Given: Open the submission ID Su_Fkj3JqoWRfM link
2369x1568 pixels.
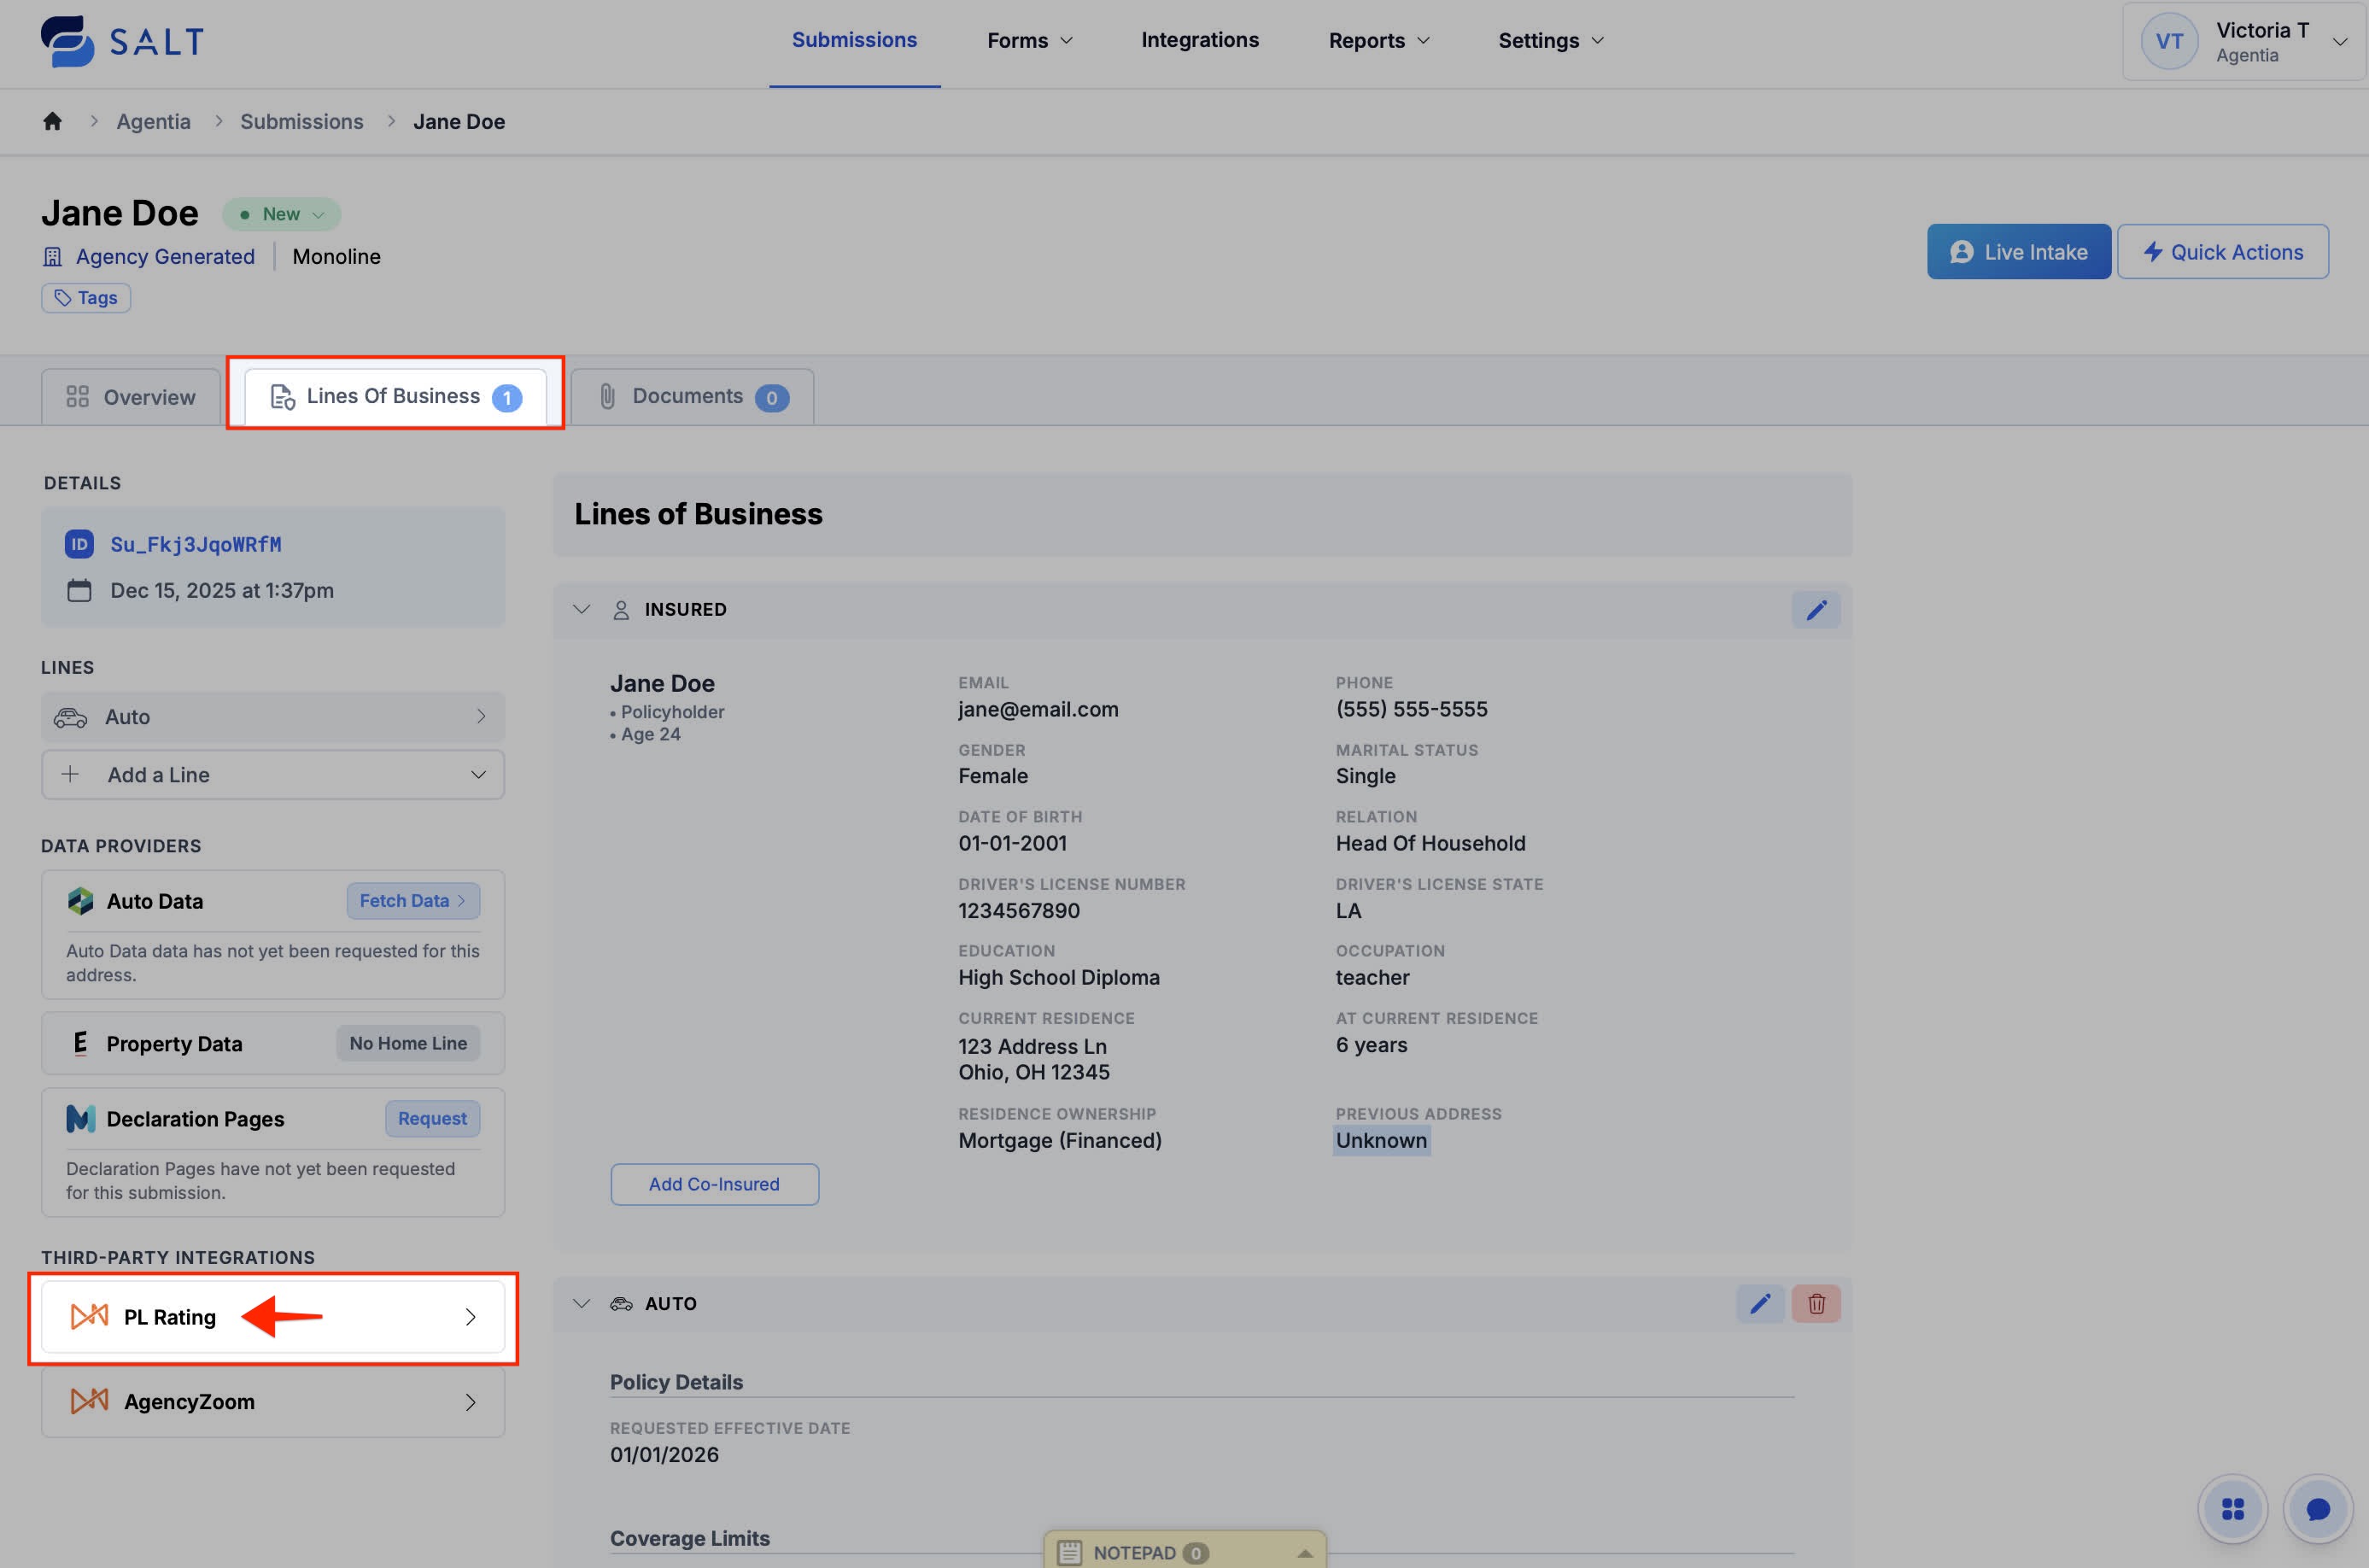Looking at the screenshot, I should (x=195, y=544).
